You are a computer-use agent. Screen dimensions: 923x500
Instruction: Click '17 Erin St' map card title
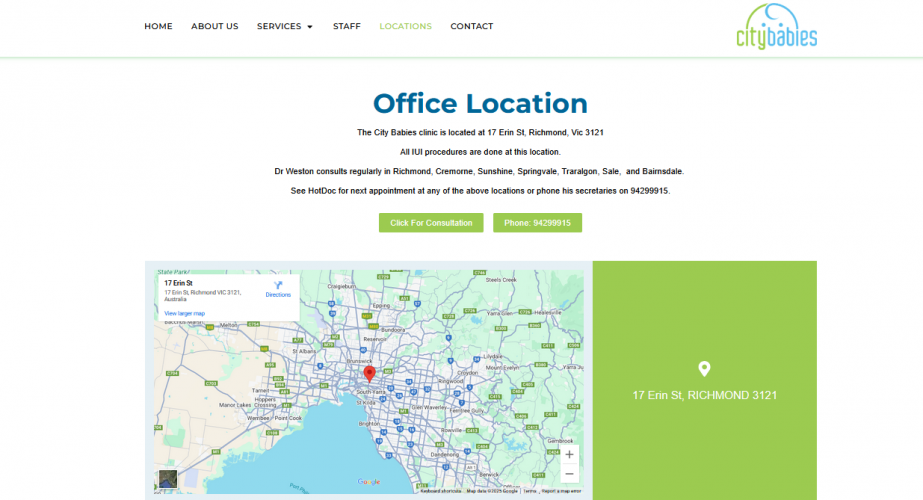178,283
